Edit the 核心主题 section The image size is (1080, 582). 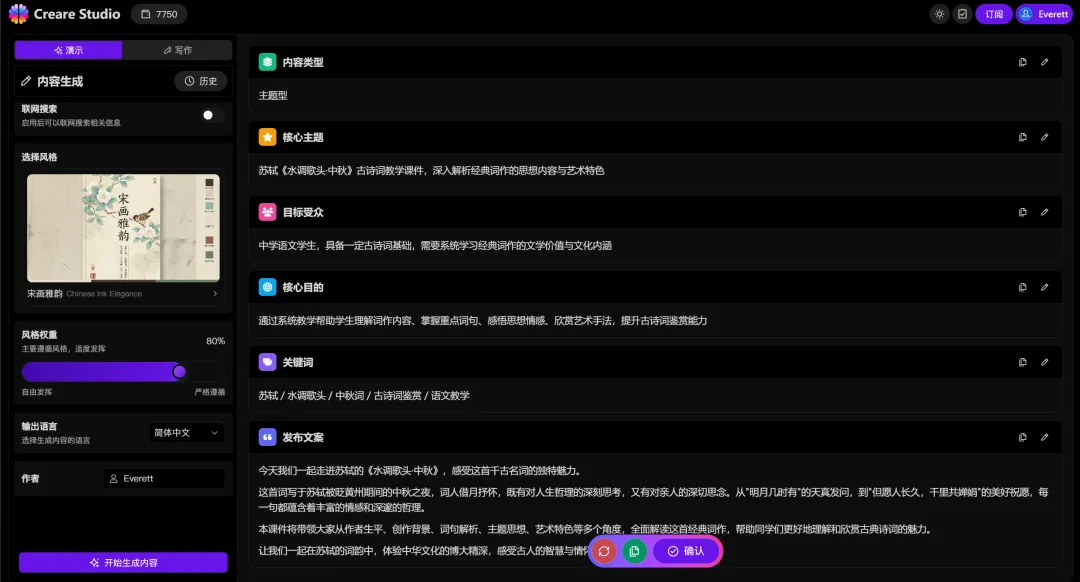click(1045, 137)
